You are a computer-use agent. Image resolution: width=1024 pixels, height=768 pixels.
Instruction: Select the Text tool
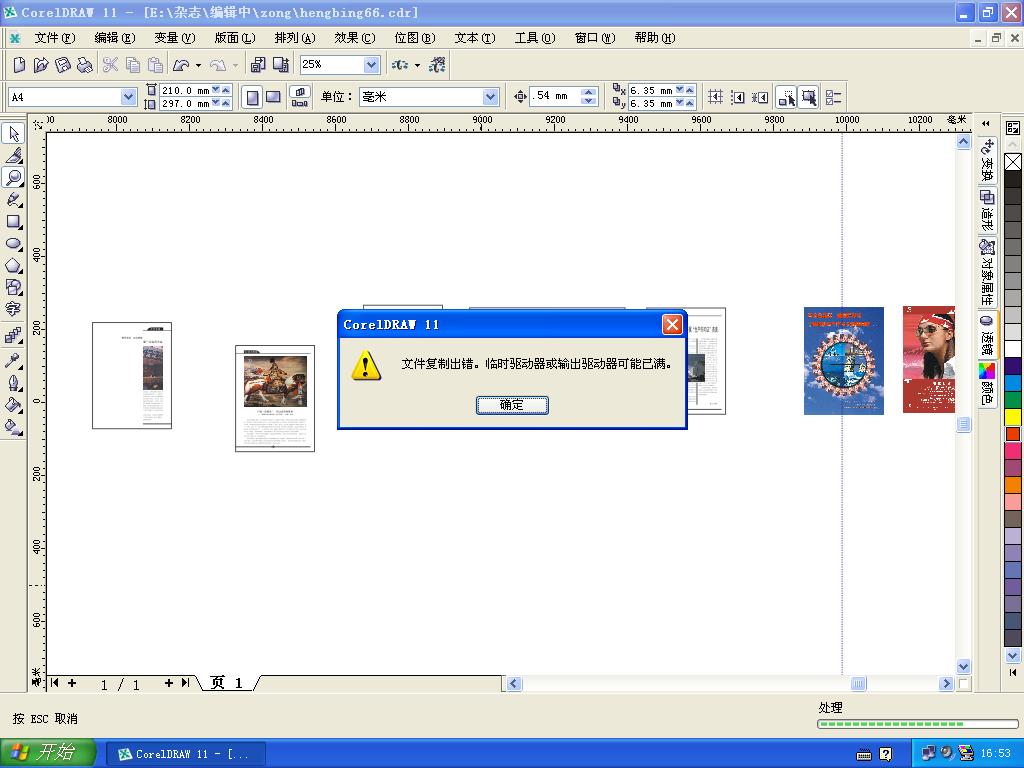coord(13,309)
